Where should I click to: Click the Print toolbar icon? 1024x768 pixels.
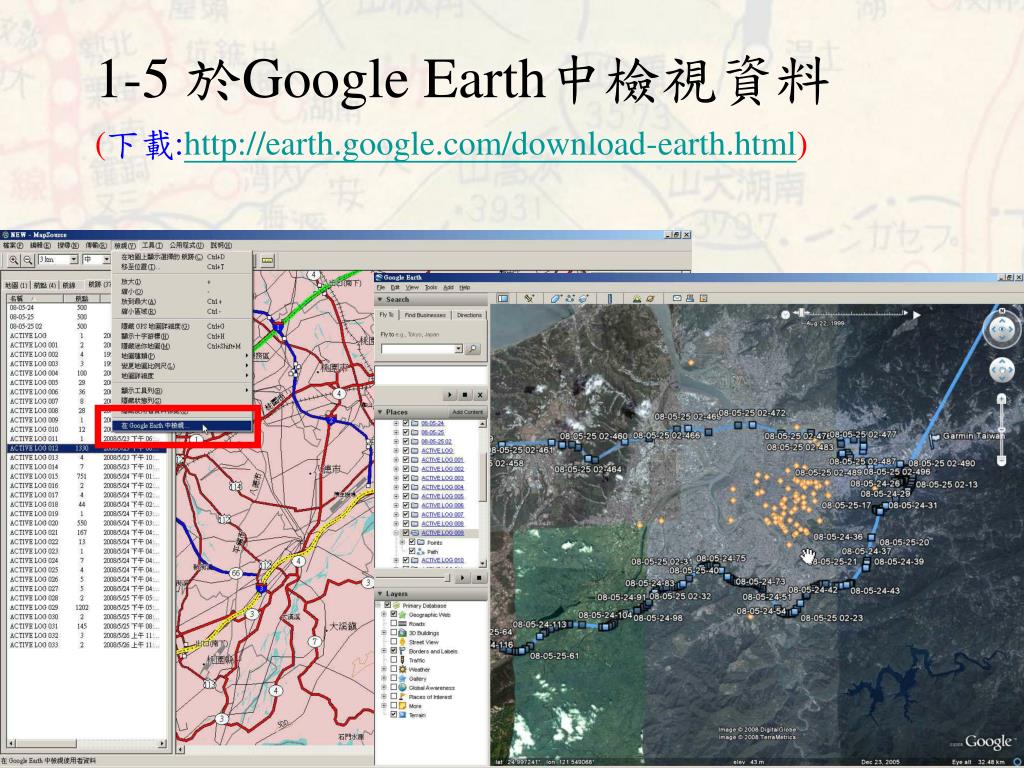(x=690, y=298)
